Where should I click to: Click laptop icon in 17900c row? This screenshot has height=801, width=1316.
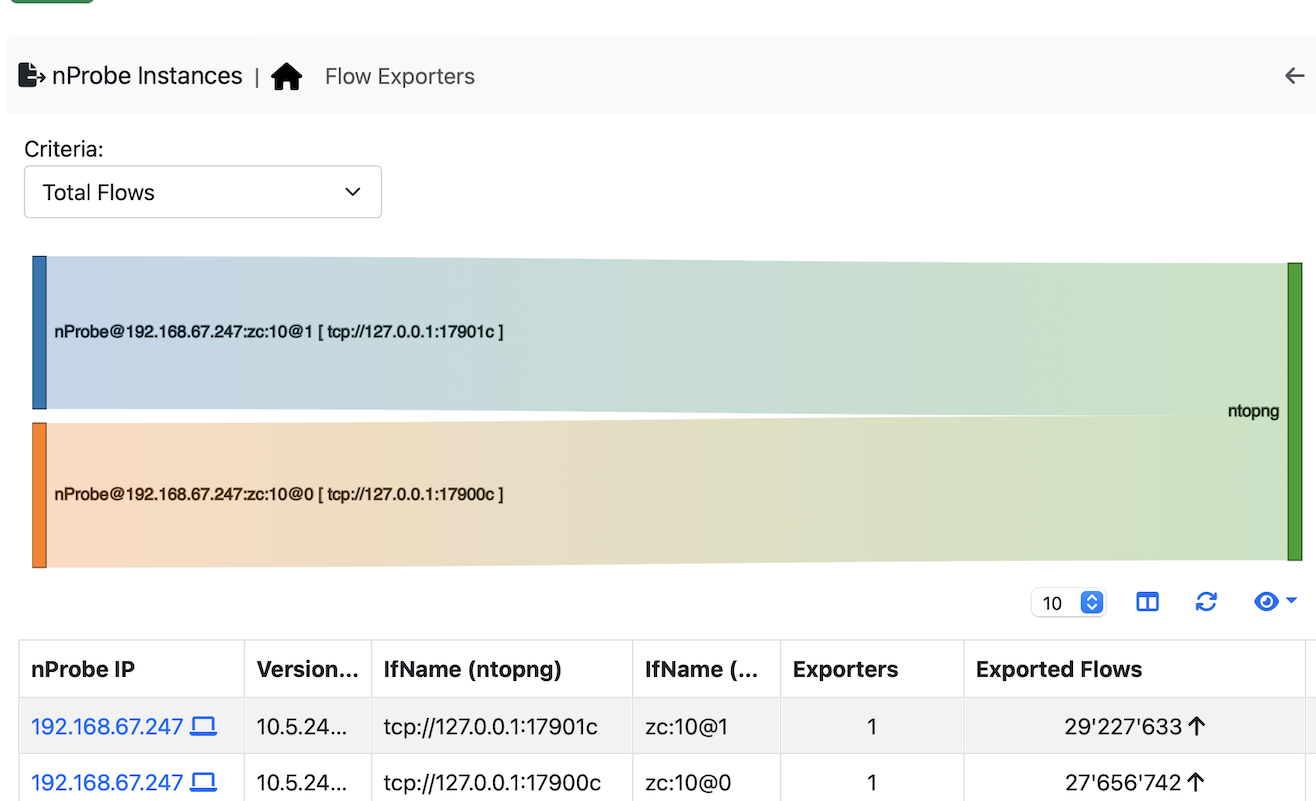pyautogui.click(x=203, y=782)
